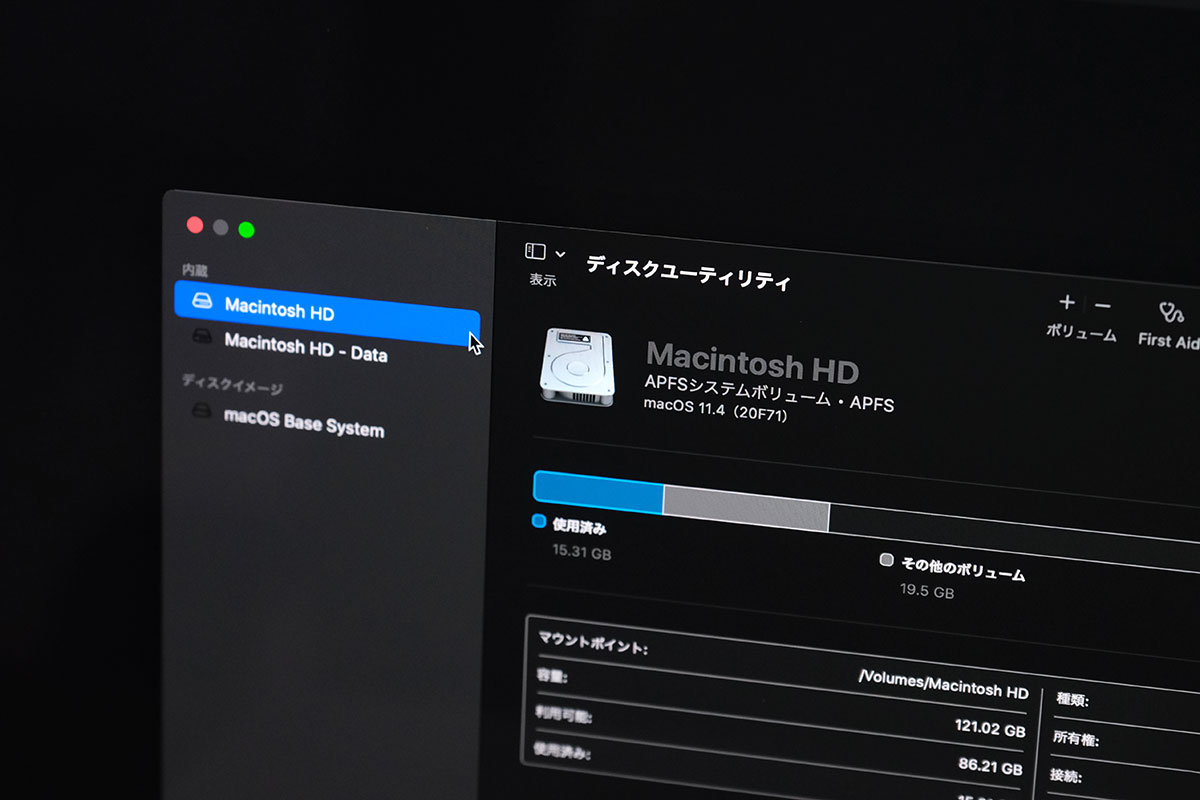The image size is (1200, 800).
Task: Click the "使用済み:" label in the info table
Action: click(563, 752)
